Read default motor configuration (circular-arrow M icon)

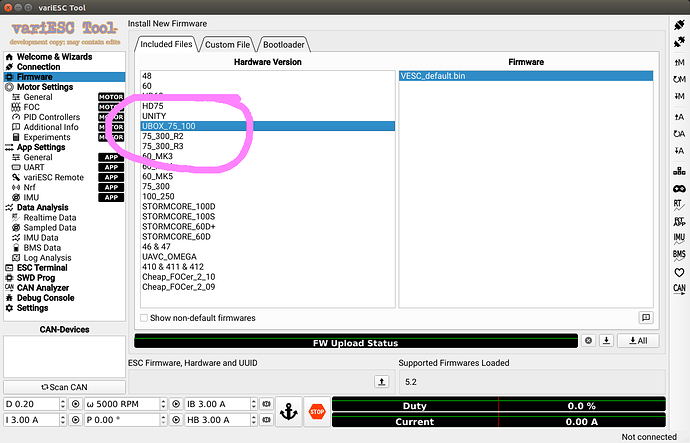679,79
